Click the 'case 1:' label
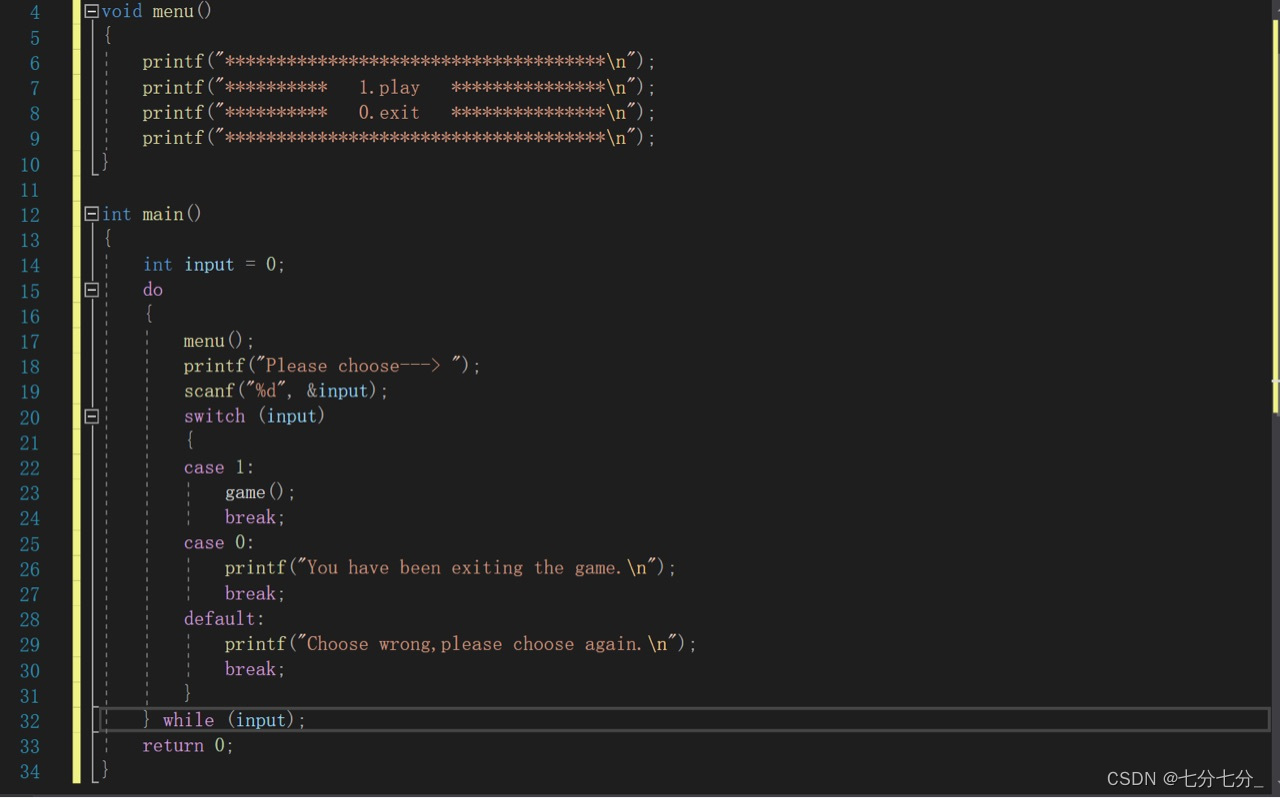 [219, 467]
